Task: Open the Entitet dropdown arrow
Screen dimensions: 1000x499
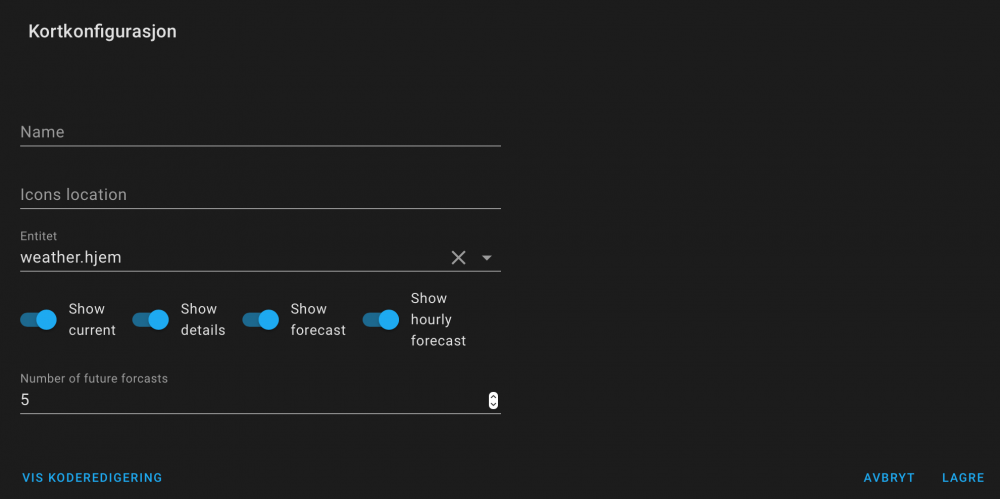Action: (487, 258)
